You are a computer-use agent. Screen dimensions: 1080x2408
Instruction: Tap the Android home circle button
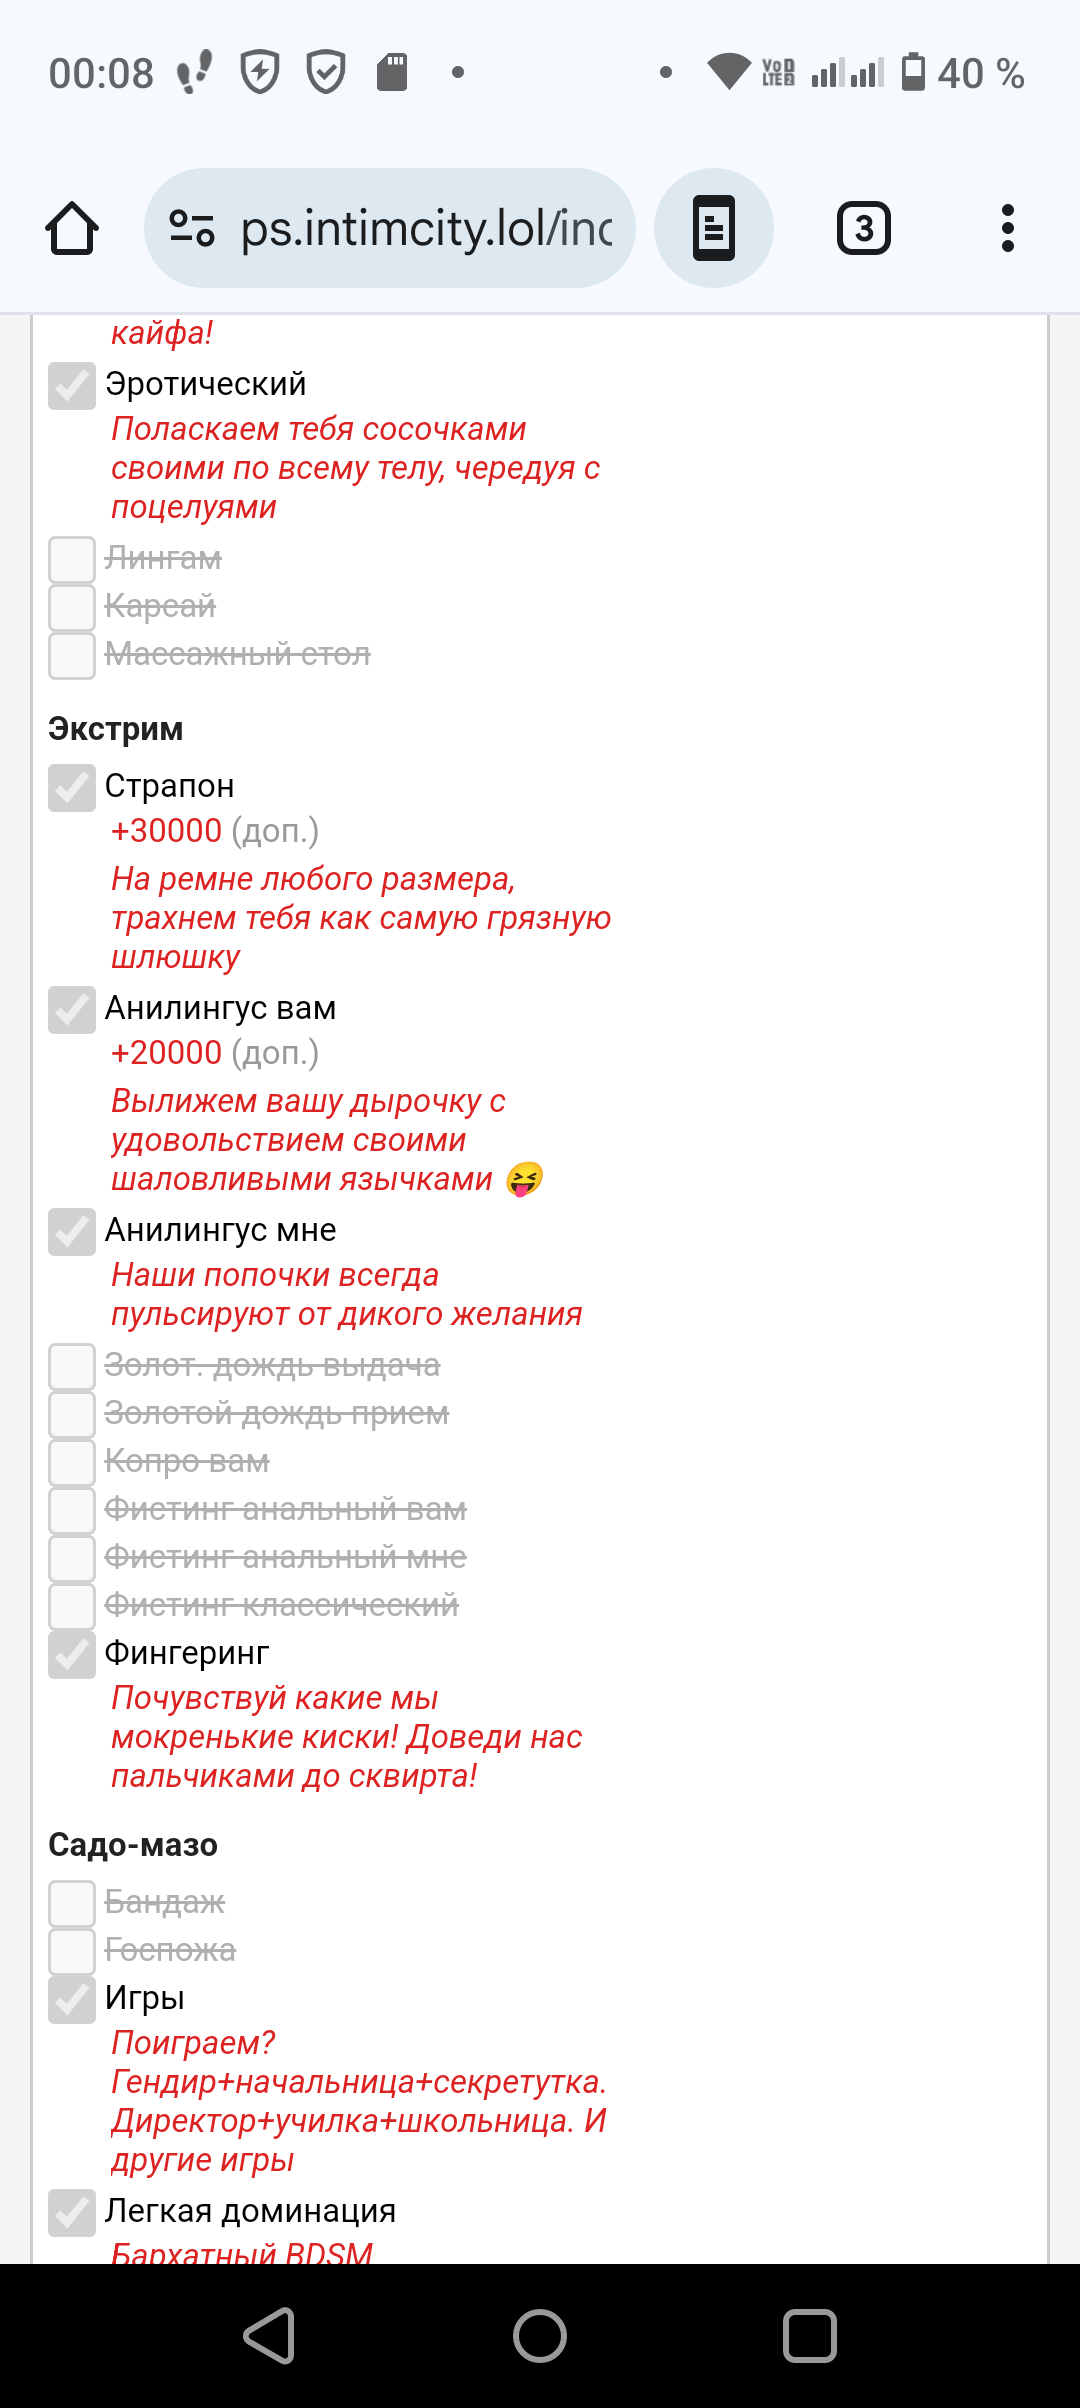pos(540,2336)
